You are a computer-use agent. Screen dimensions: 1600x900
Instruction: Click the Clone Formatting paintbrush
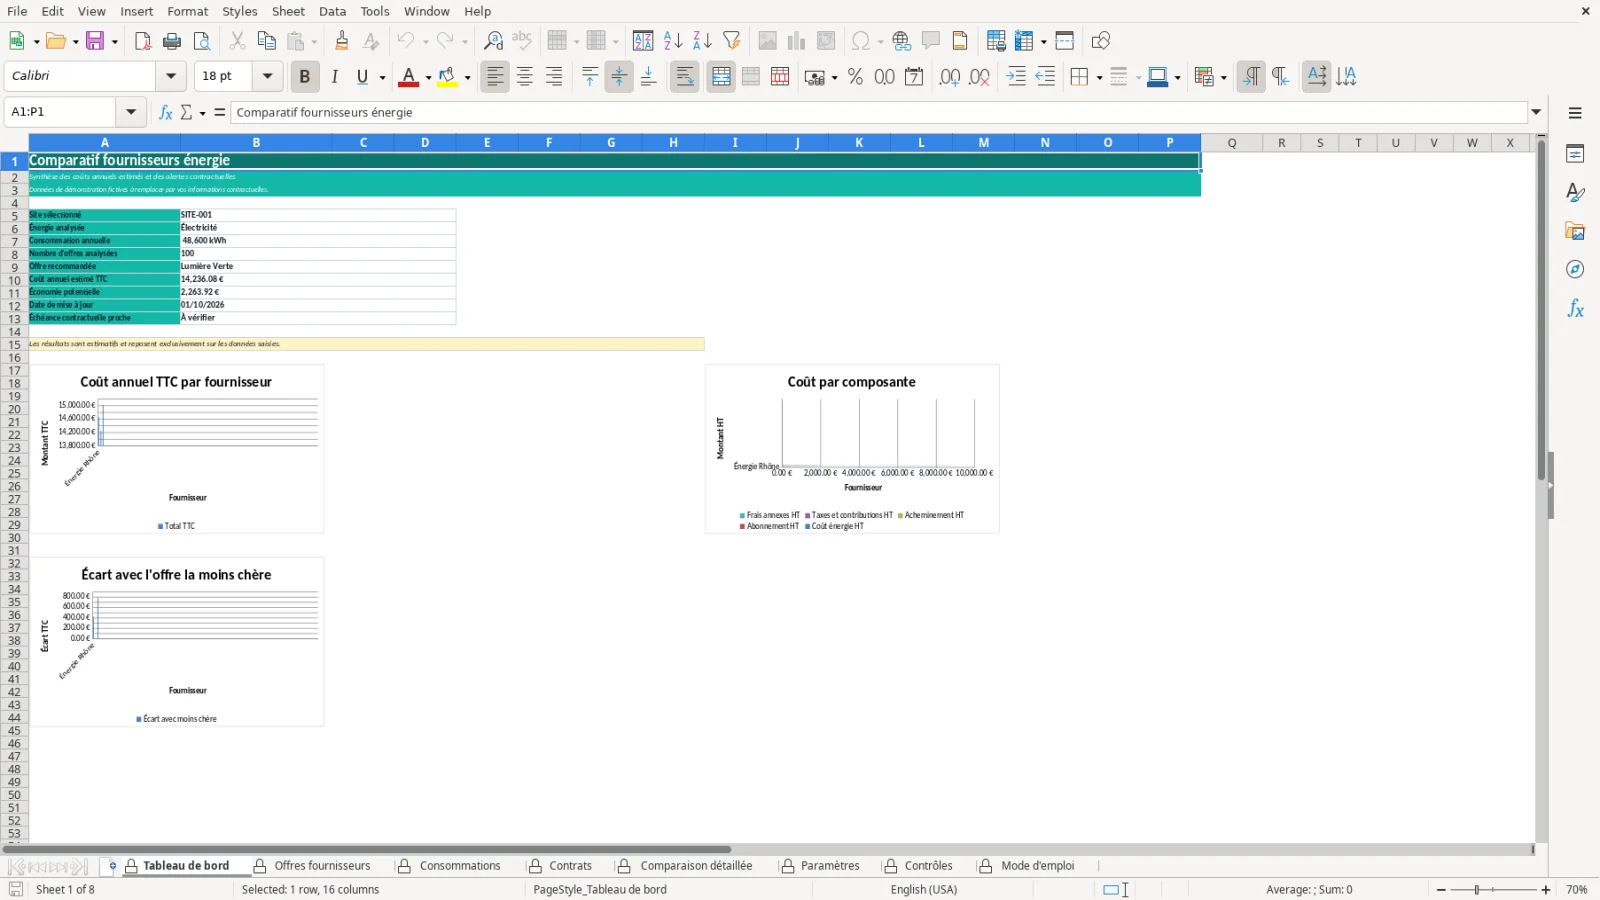pos(342,41)
